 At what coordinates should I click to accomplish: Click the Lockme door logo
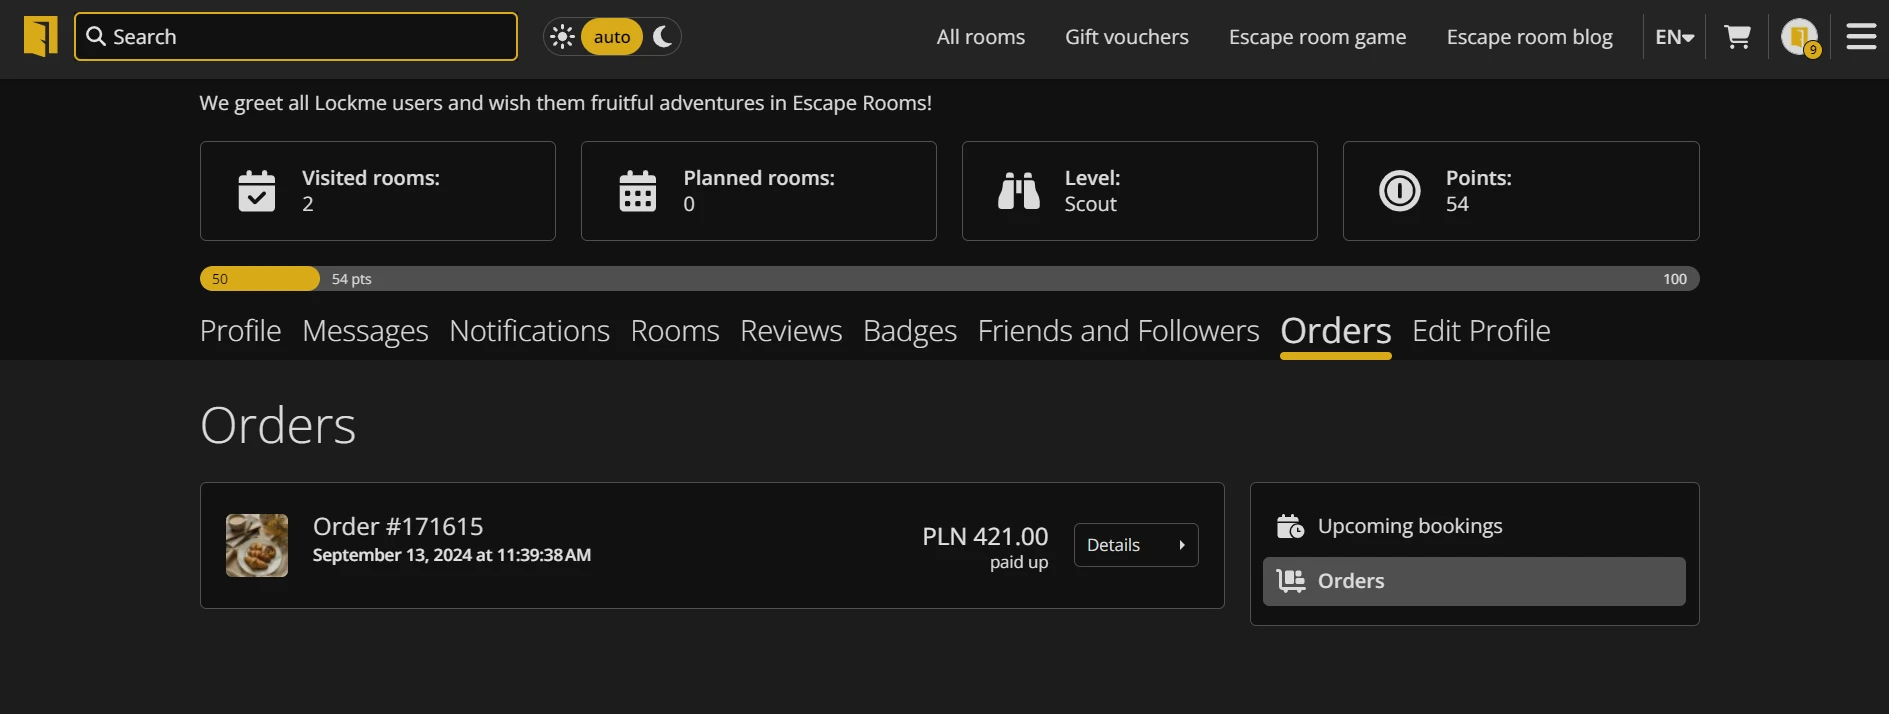pyautogui.click(x=41, y=37)
